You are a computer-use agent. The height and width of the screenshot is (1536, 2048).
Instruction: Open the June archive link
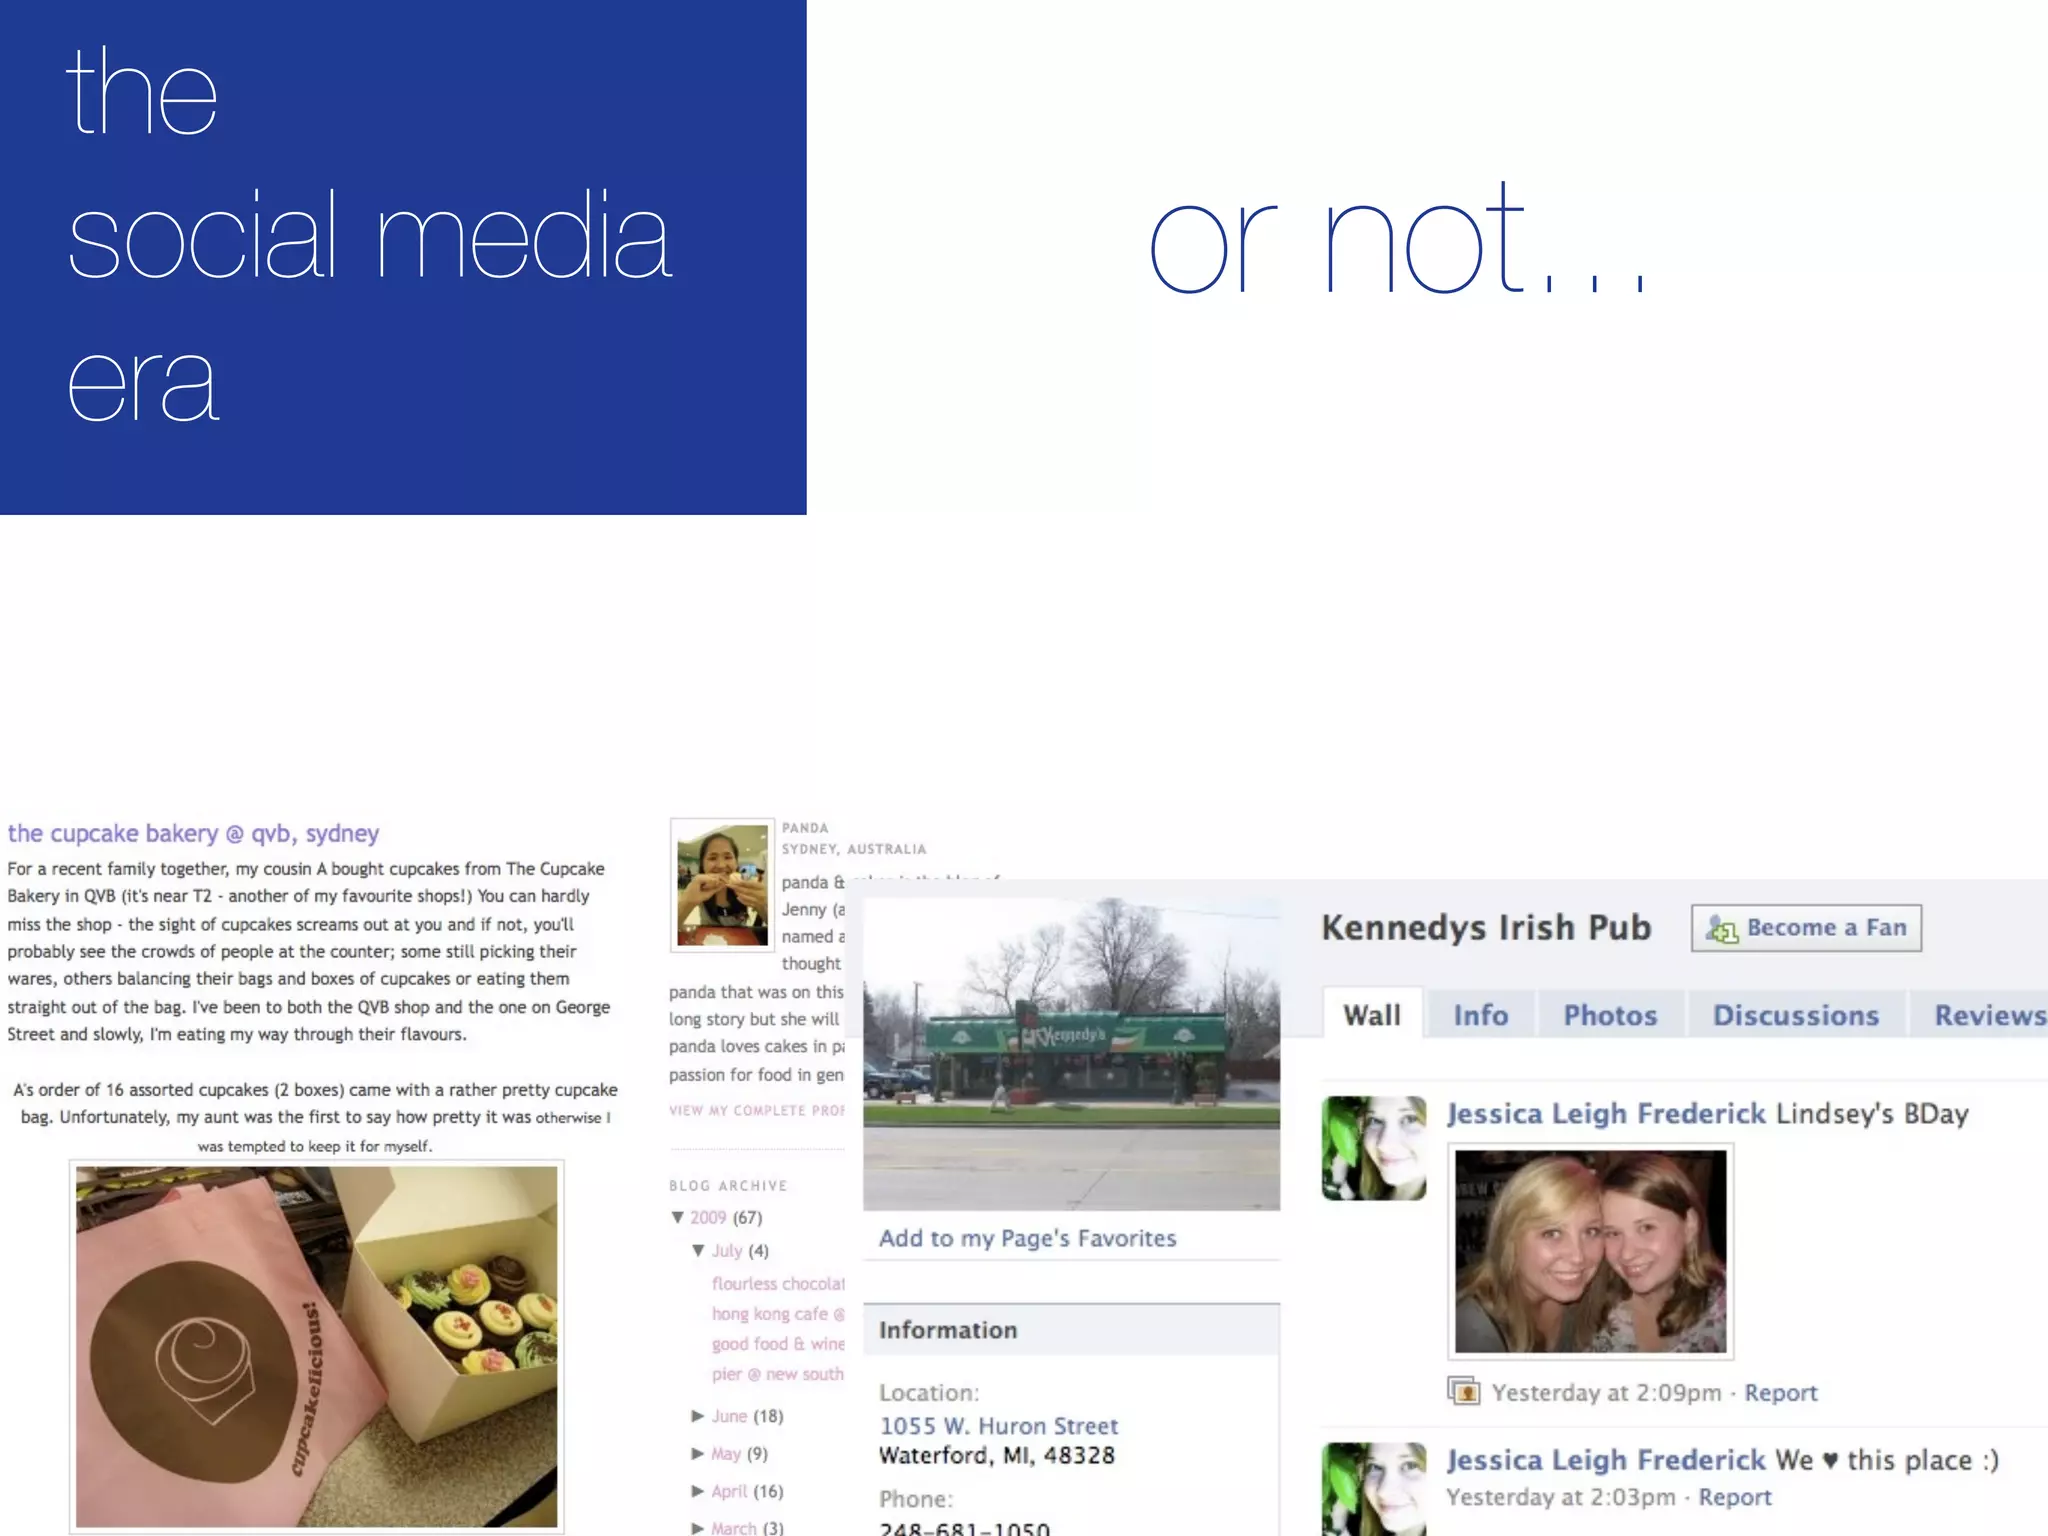[730, 1416]
